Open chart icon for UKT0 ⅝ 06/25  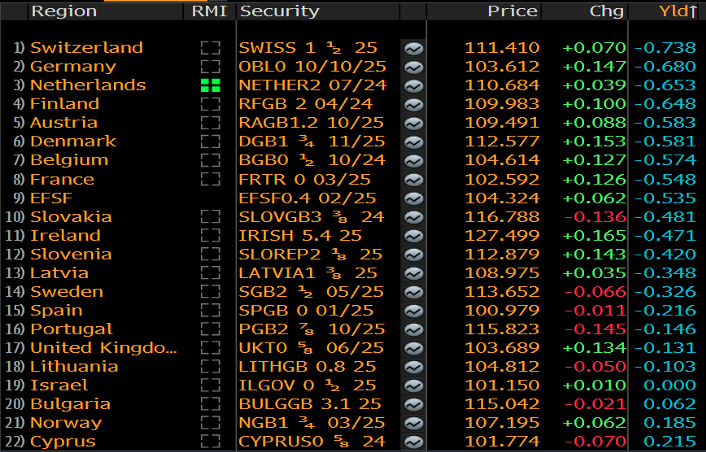[x=413, y=348]
